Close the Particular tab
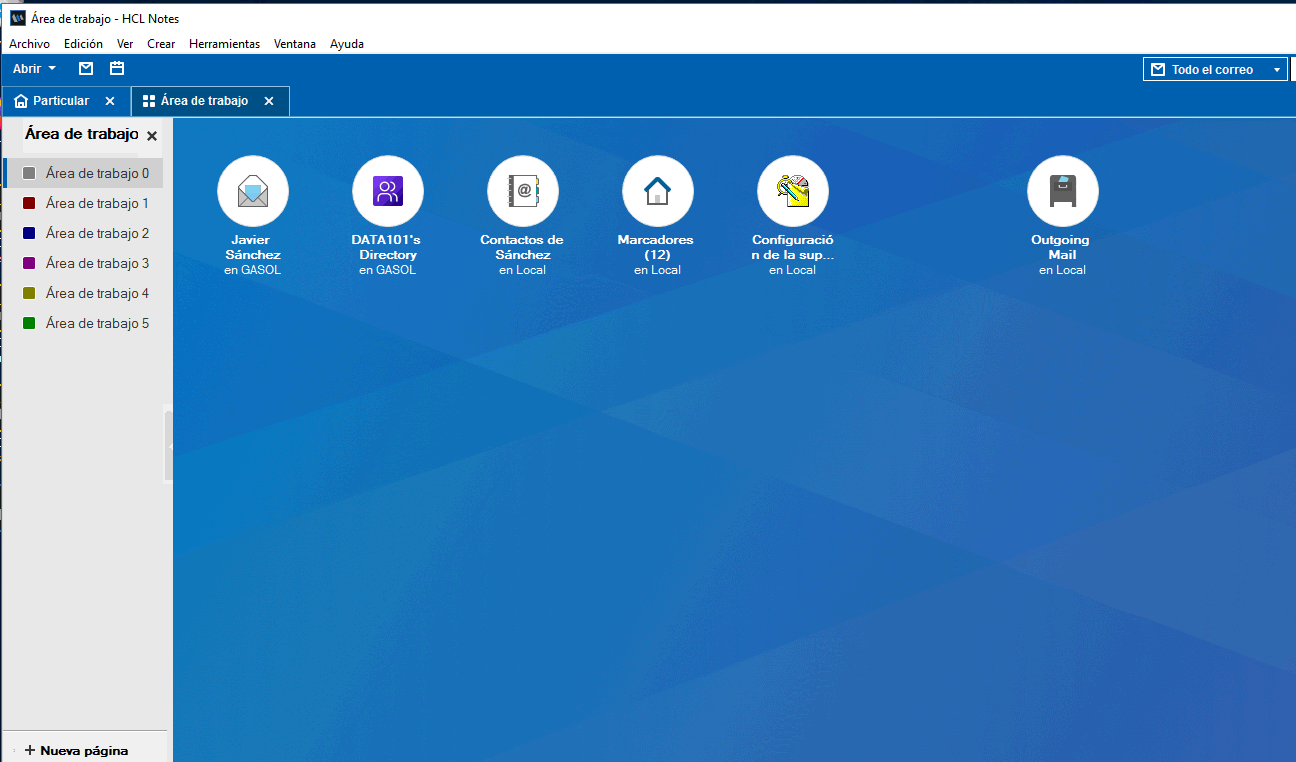Viewport: 1296px width, 762px height. coord(110,101)
